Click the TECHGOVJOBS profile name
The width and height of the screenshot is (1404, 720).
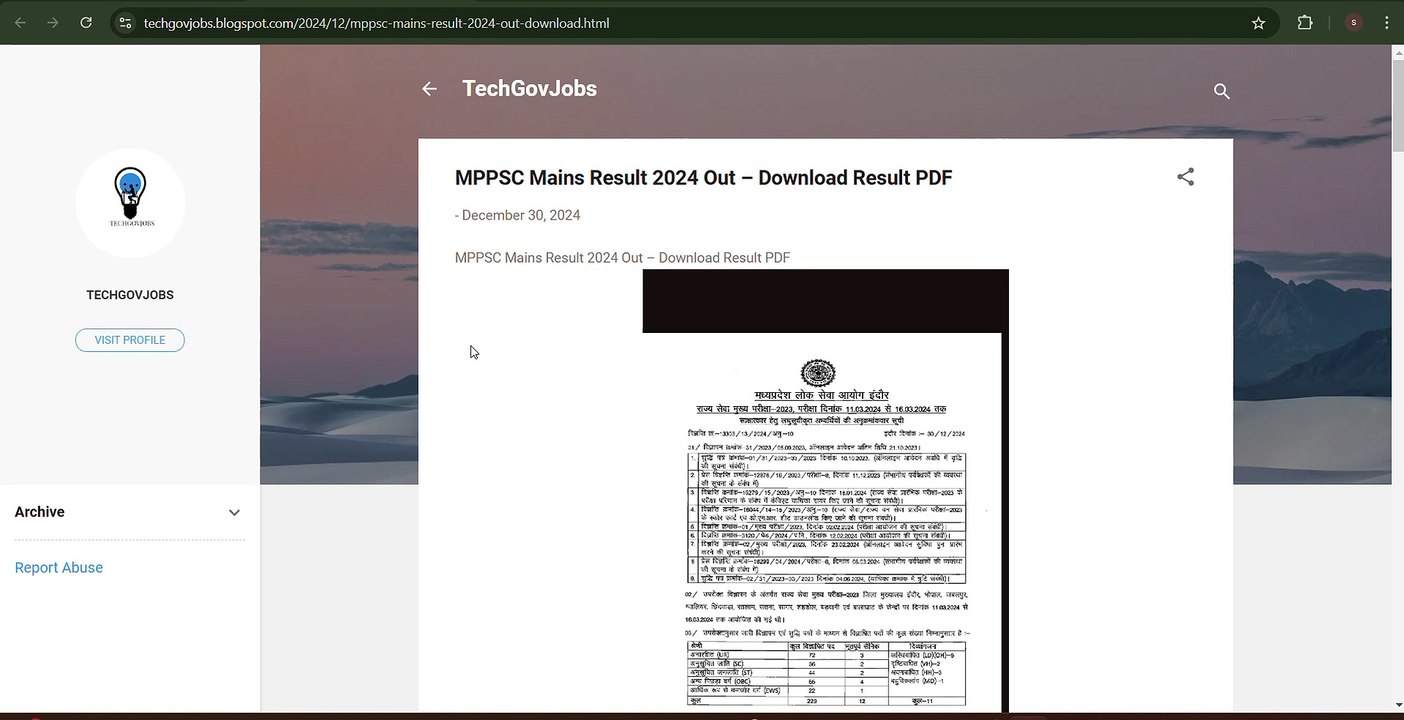130,295
